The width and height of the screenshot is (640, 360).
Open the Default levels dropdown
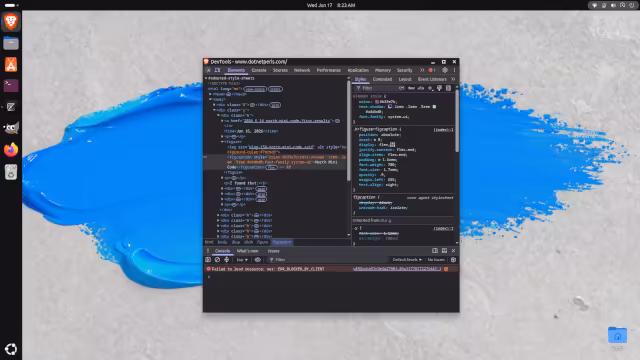[x=407, y=260]
